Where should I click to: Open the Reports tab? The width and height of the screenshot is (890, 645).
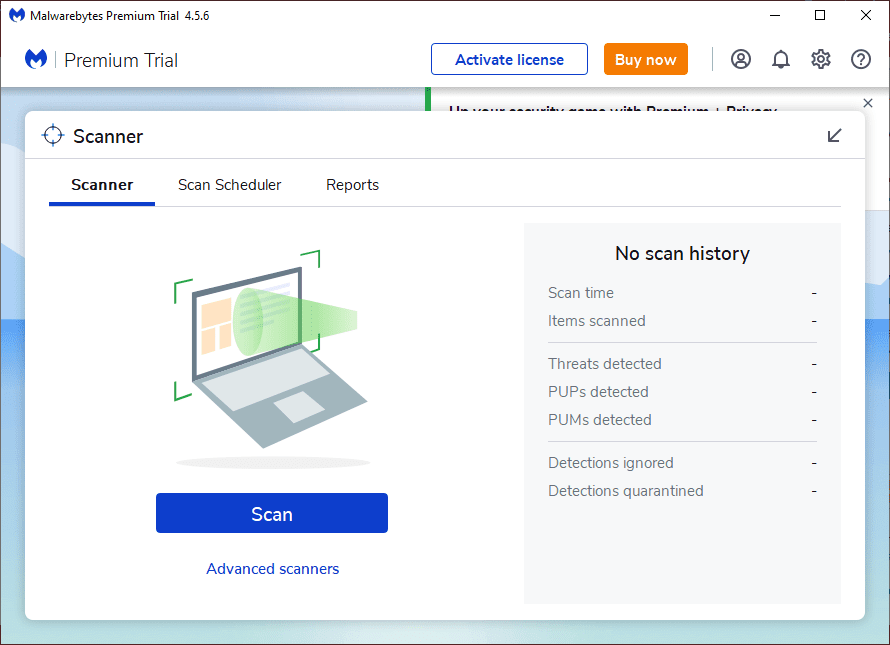click(x=352, y=185)
